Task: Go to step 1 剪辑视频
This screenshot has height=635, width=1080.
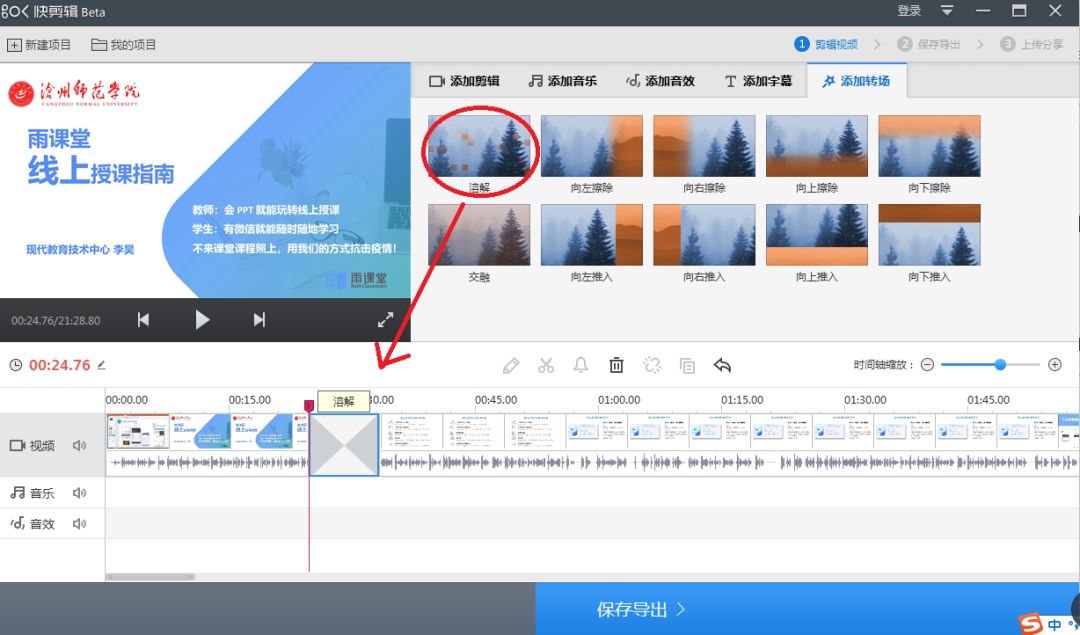Action: click(x=826, y=44)
